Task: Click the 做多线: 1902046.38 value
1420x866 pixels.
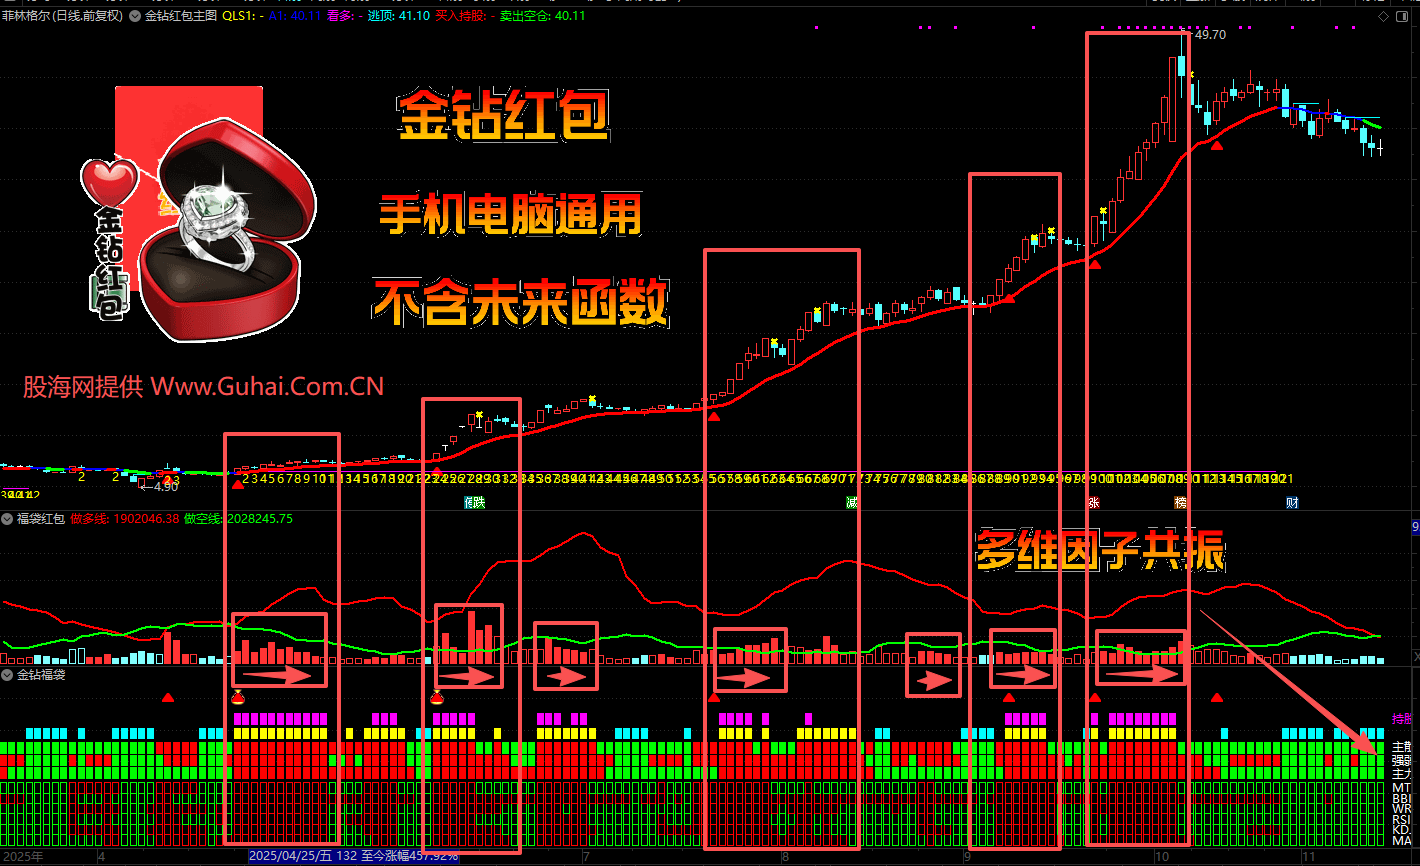Action: pyautogui.click(x=125, y=519)
